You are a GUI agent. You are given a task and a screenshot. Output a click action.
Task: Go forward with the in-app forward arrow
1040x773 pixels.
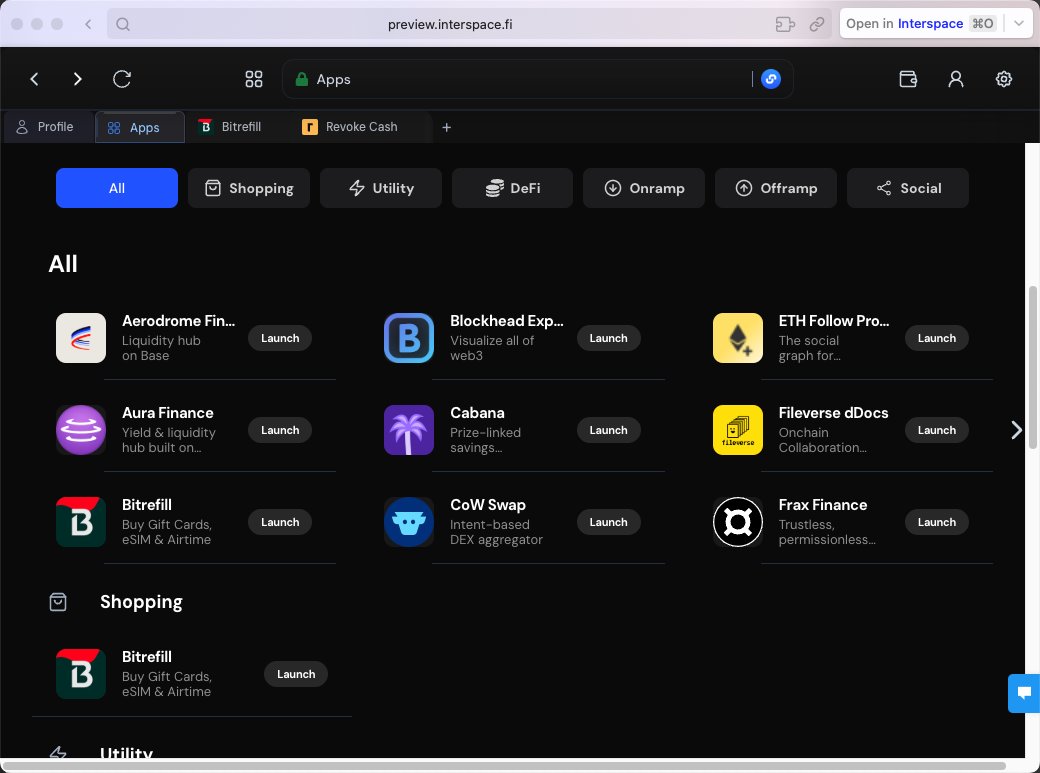pos(78,79)
